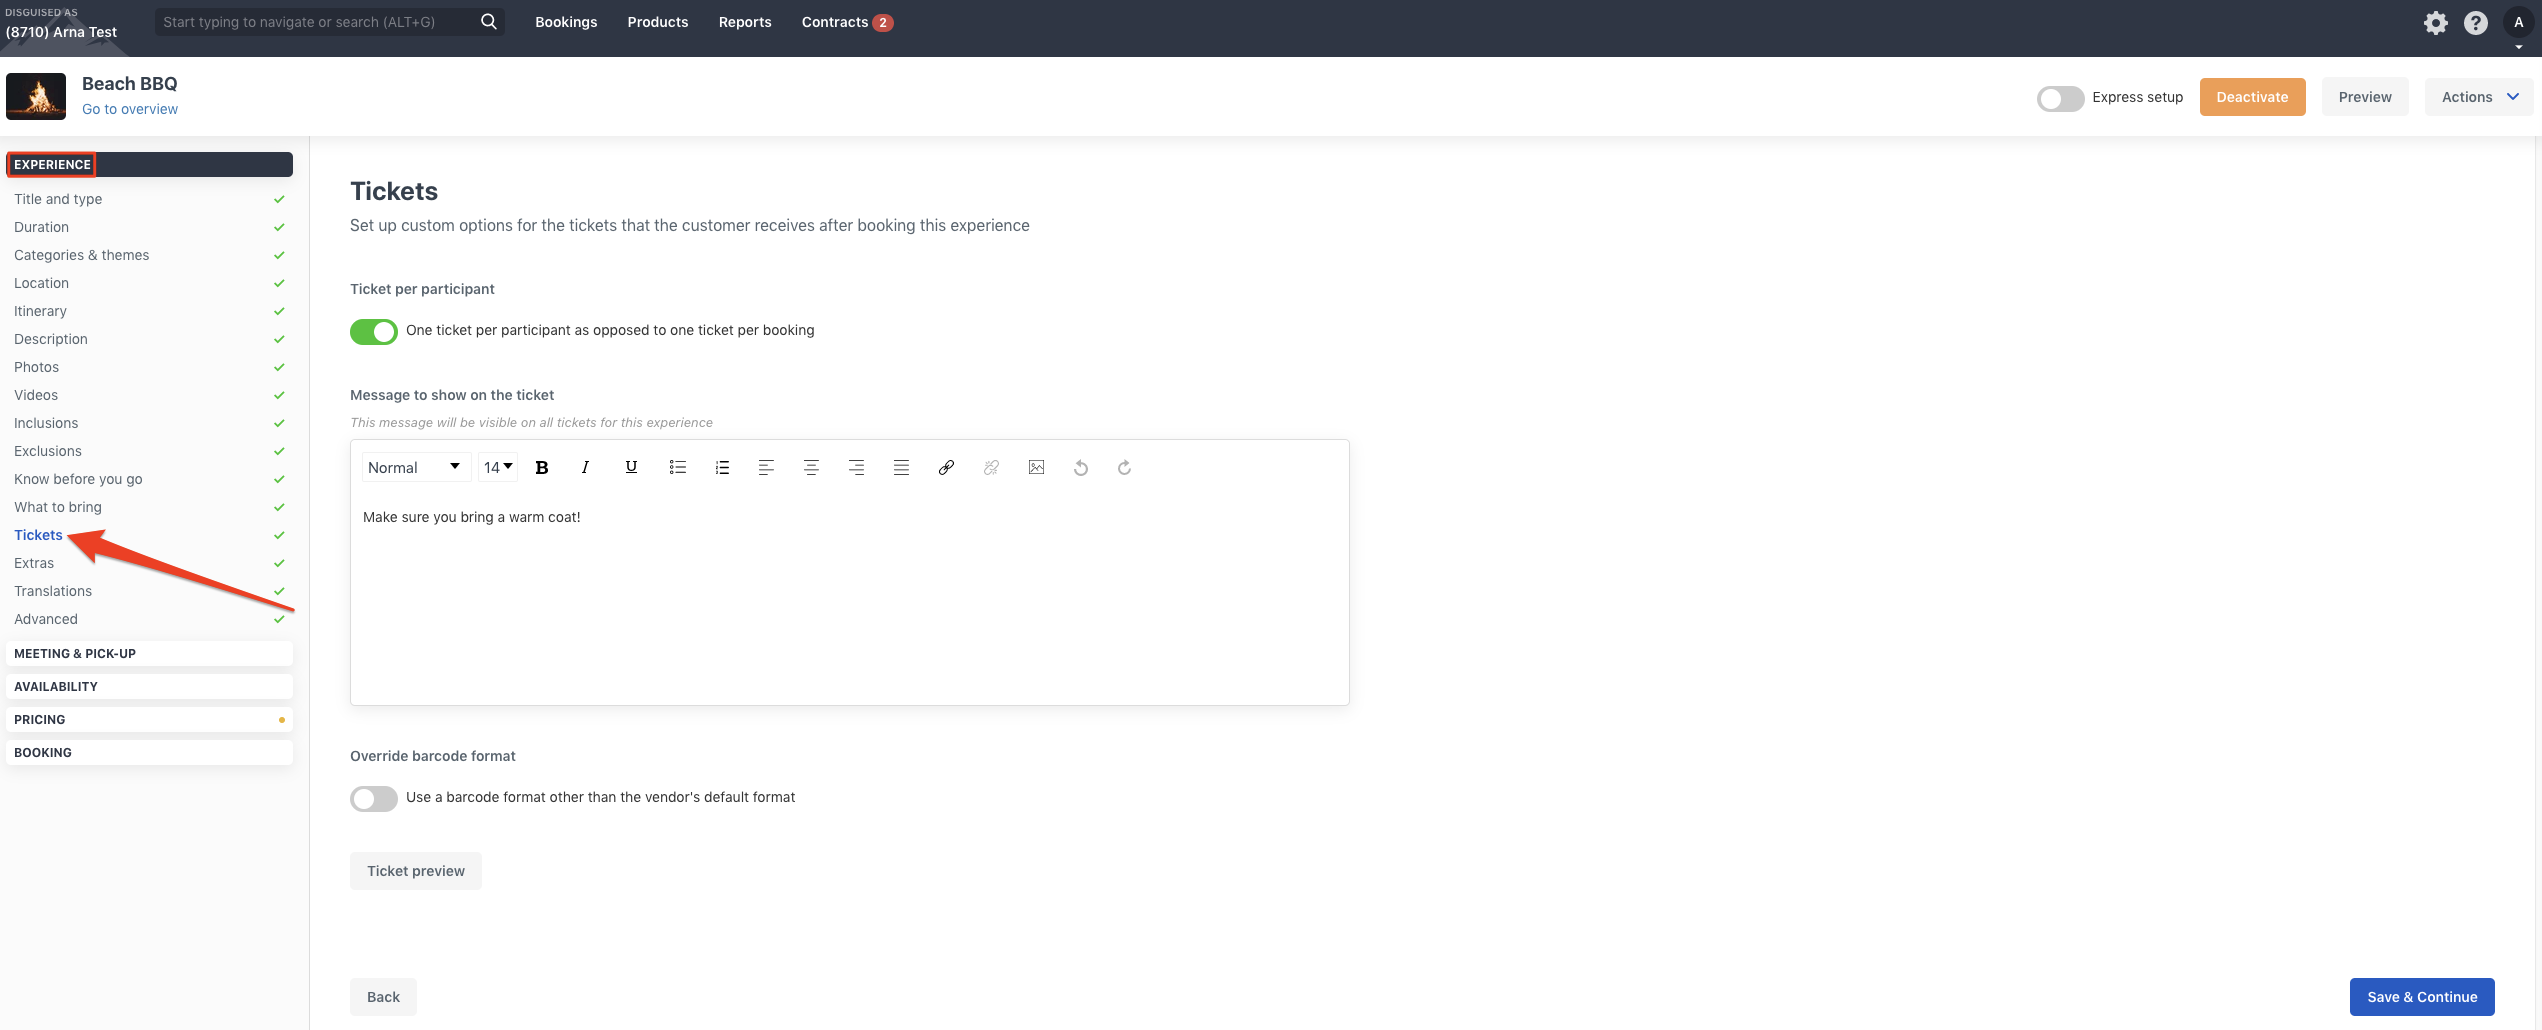Open the settings gear icon

click(2435, 23)
